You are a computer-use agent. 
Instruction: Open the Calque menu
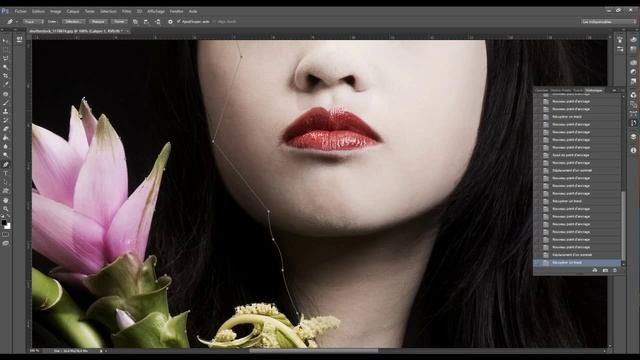73,11
